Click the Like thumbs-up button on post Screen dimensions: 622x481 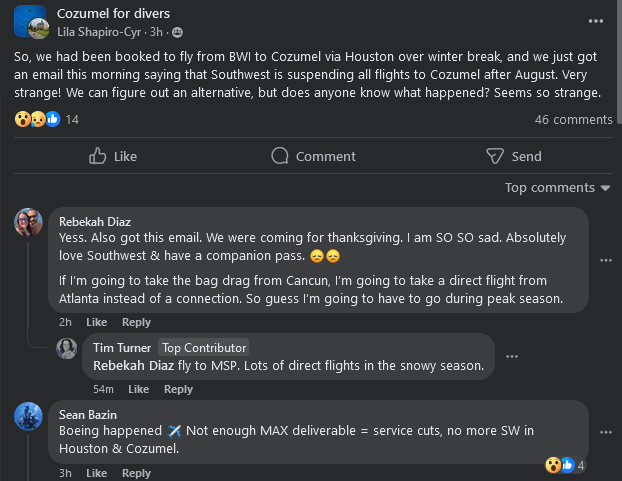(112, 156)
